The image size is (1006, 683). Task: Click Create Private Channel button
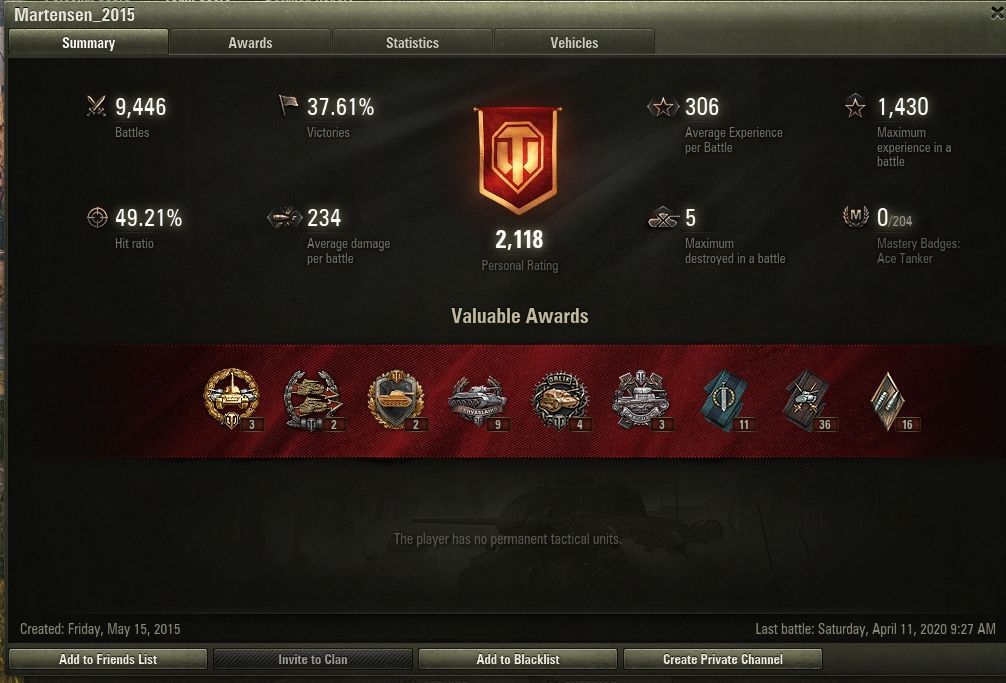tap(722, 659)
